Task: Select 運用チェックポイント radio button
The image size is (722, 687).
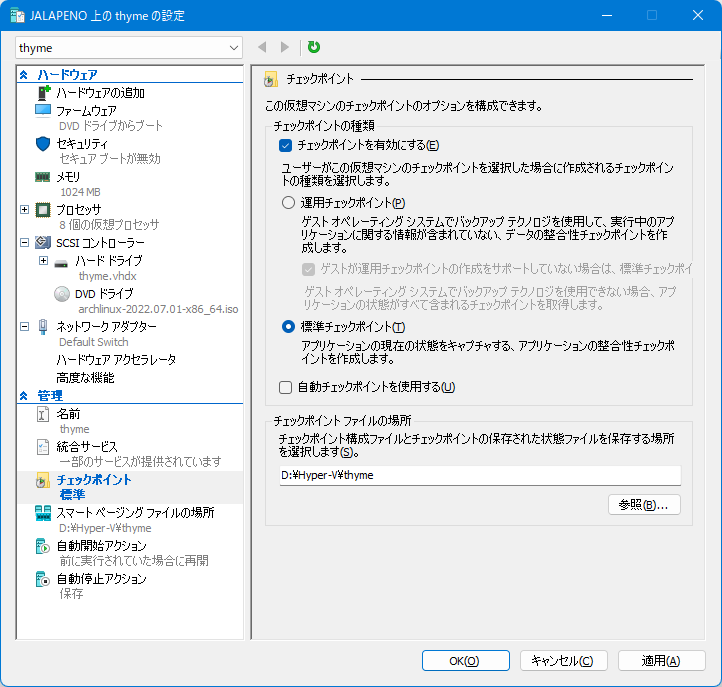Action: [x=288, y=203]
